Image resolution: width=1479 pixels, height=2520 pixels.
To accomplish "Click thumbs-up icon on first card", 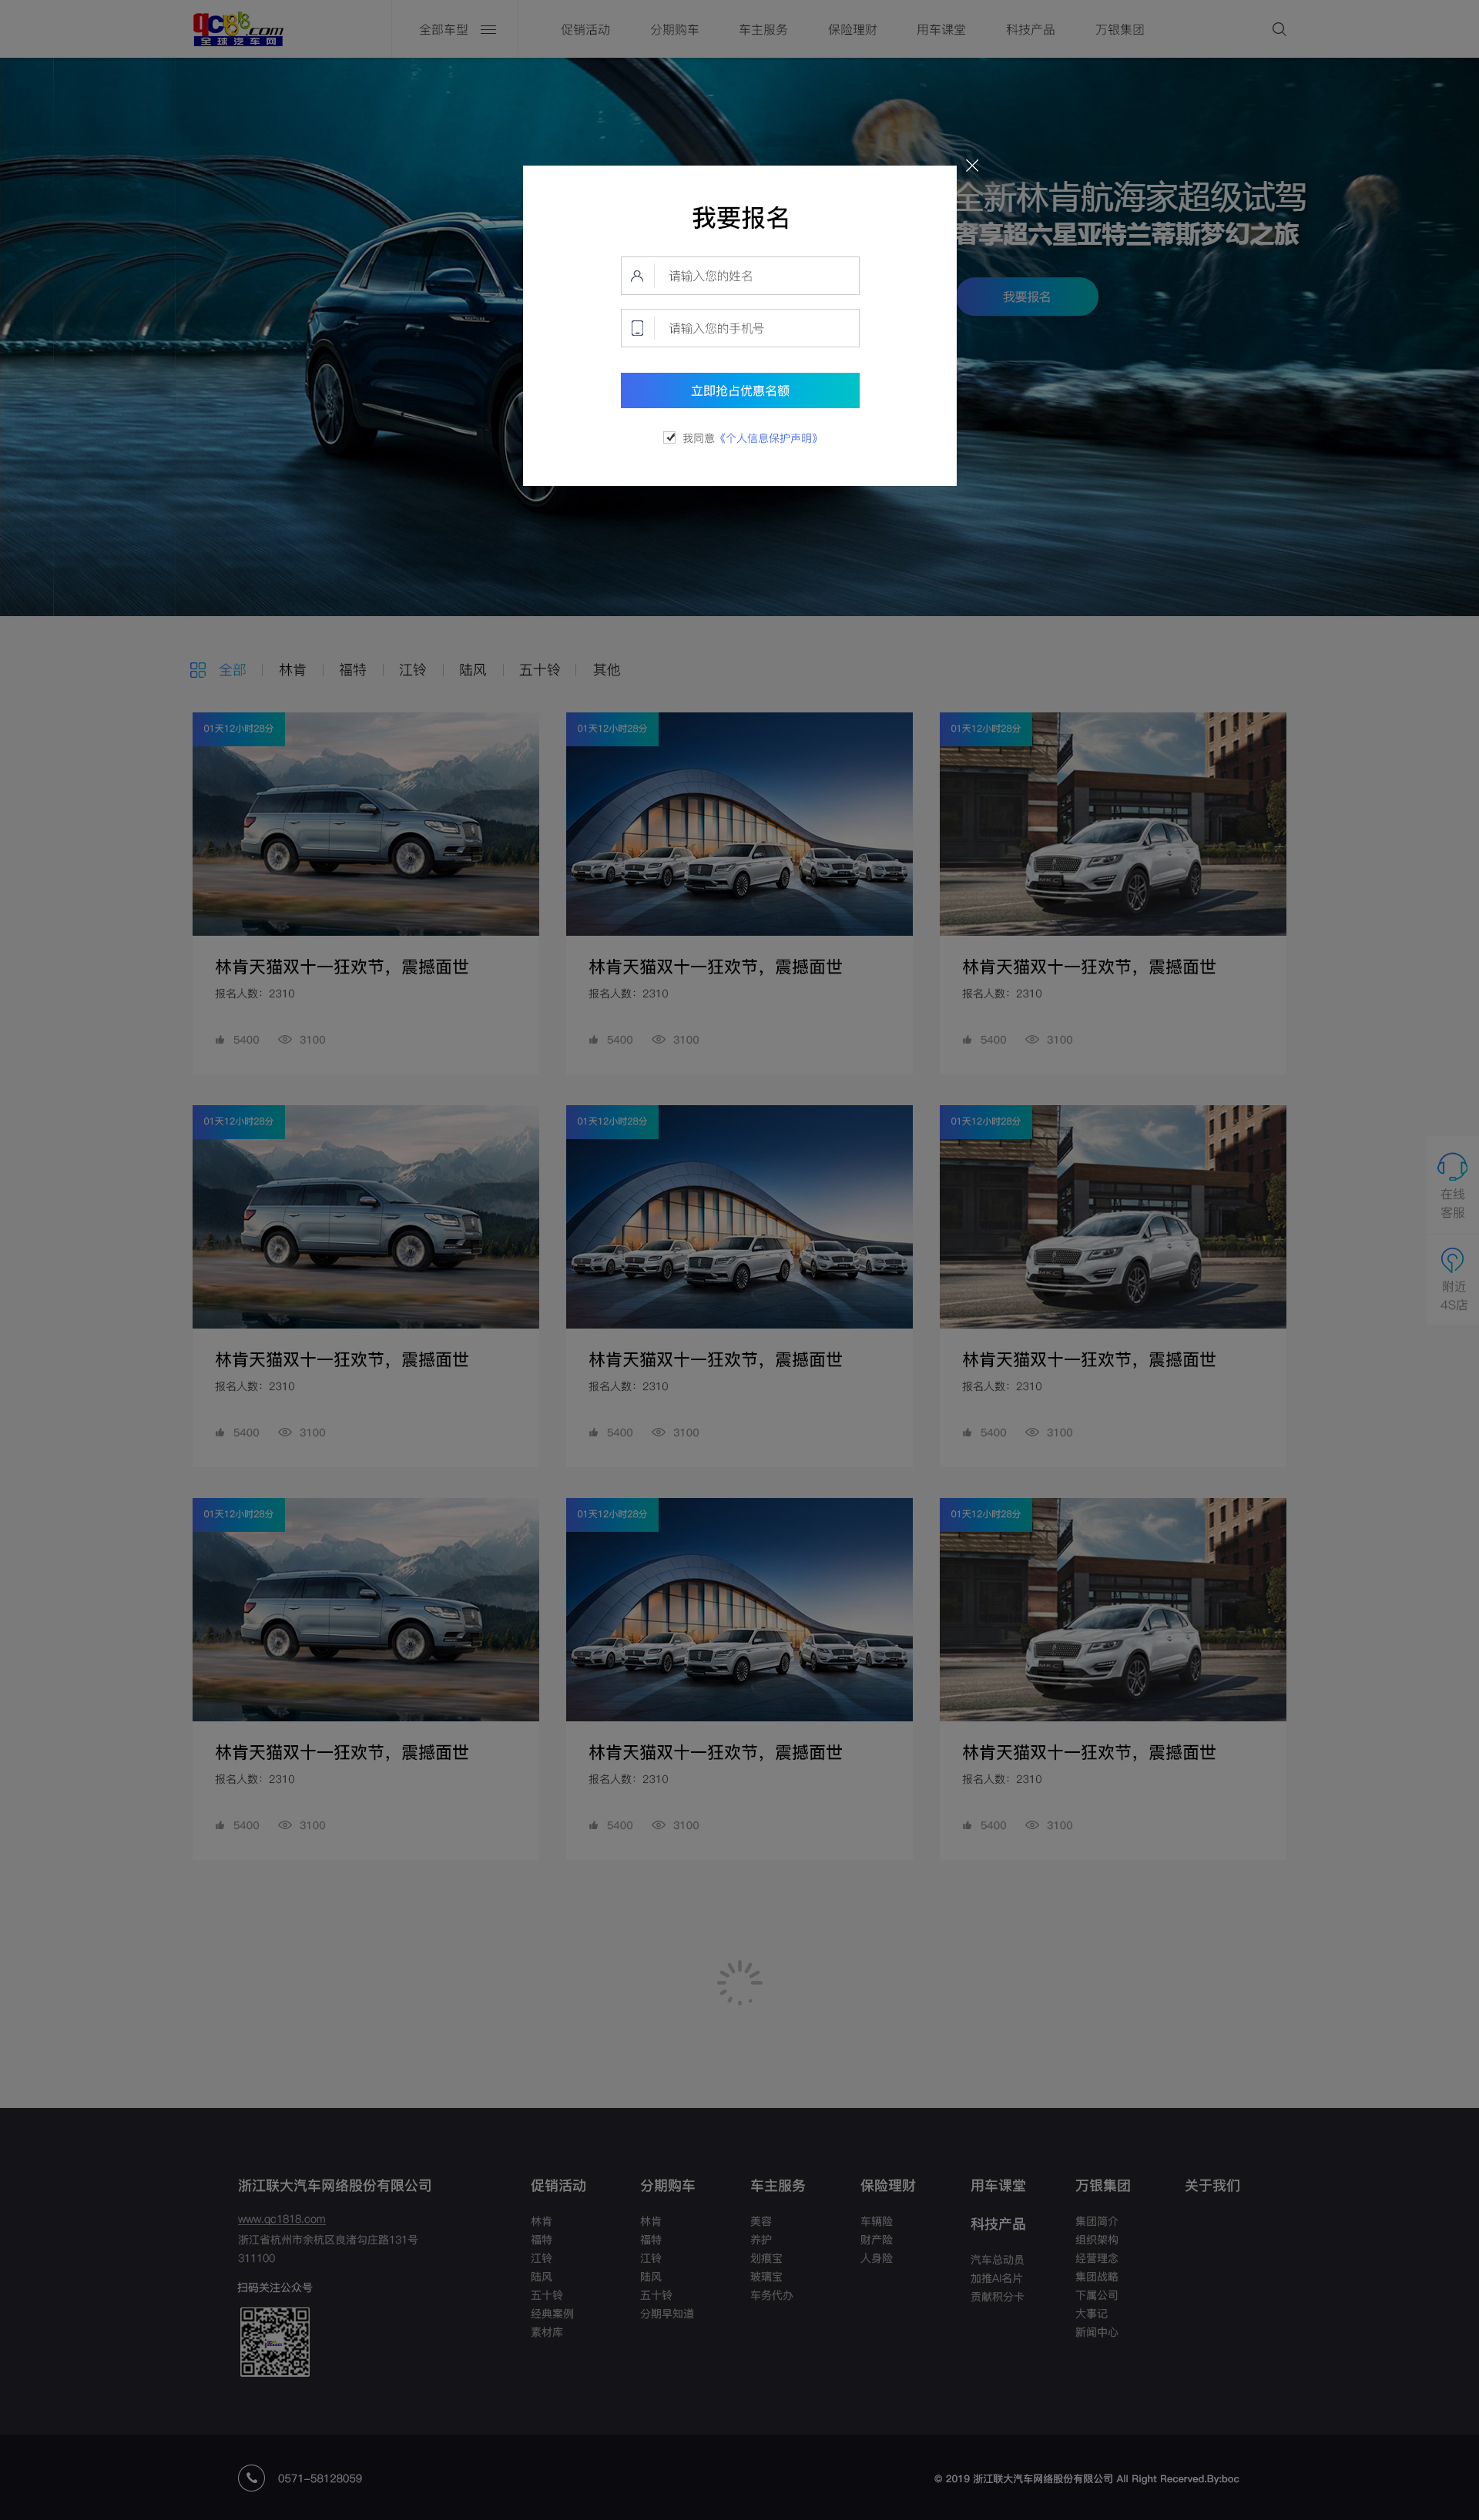I will coord(220,1040).
